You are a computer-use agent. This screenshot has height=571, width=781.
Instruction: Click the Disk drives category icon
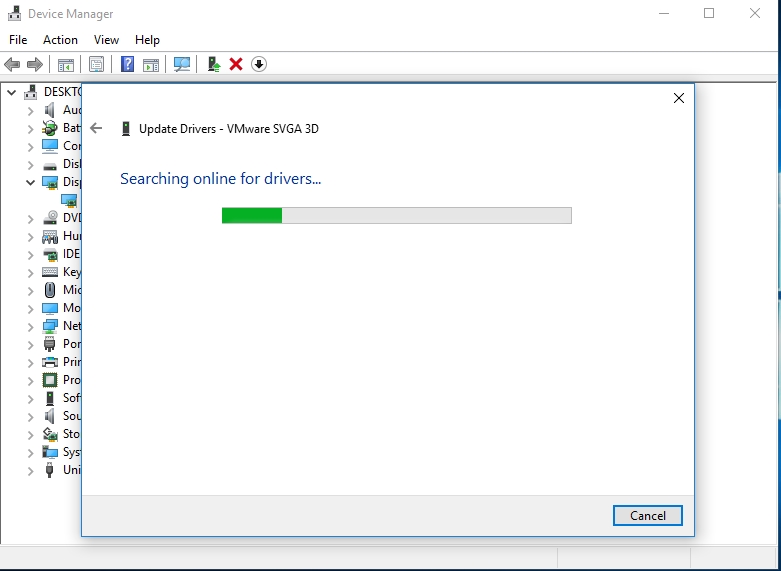(x=50, y=164)
